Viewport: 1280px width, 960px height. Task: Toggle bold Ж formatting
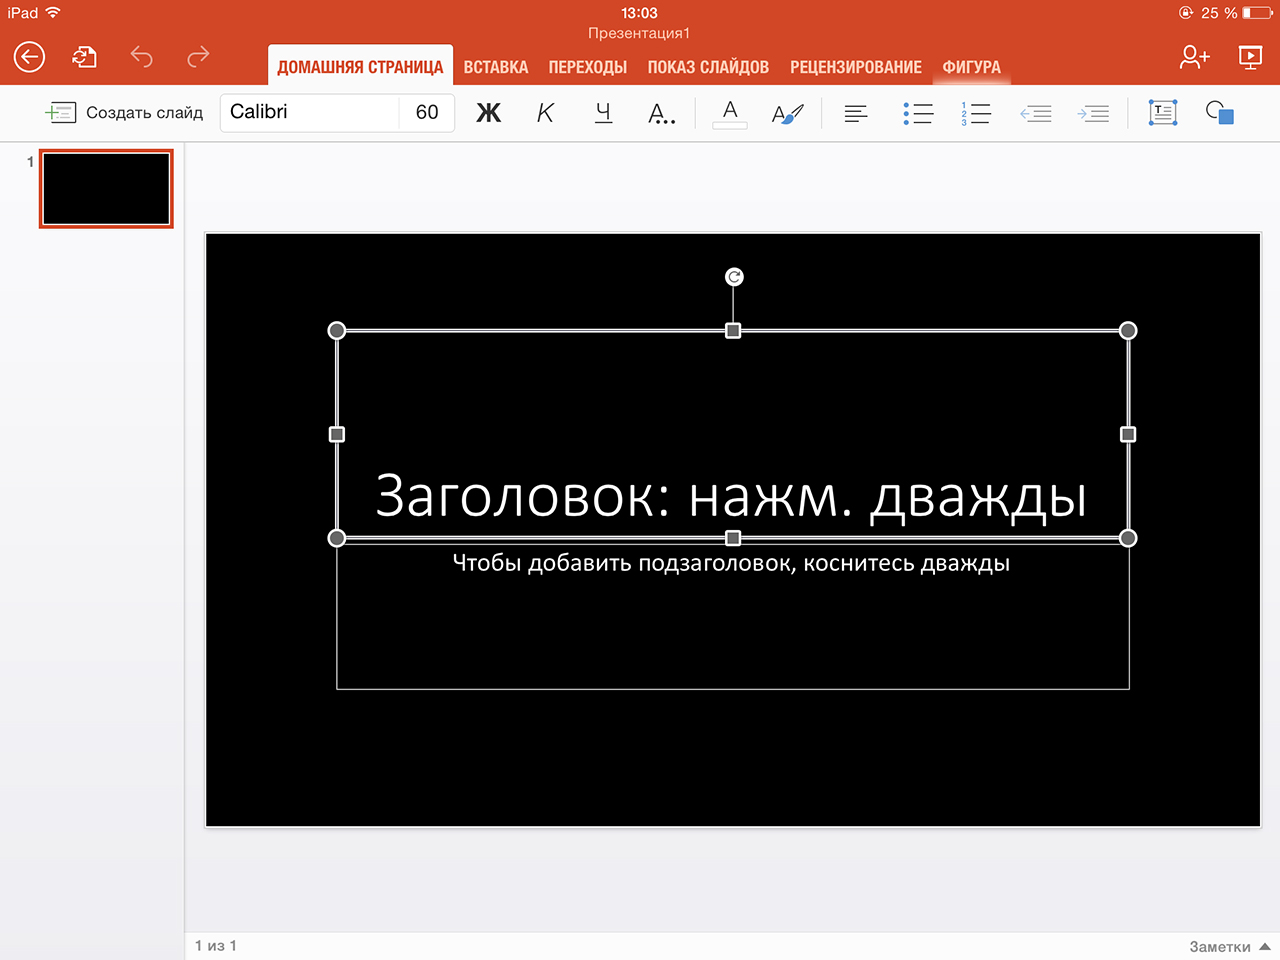tap(488, 112)
